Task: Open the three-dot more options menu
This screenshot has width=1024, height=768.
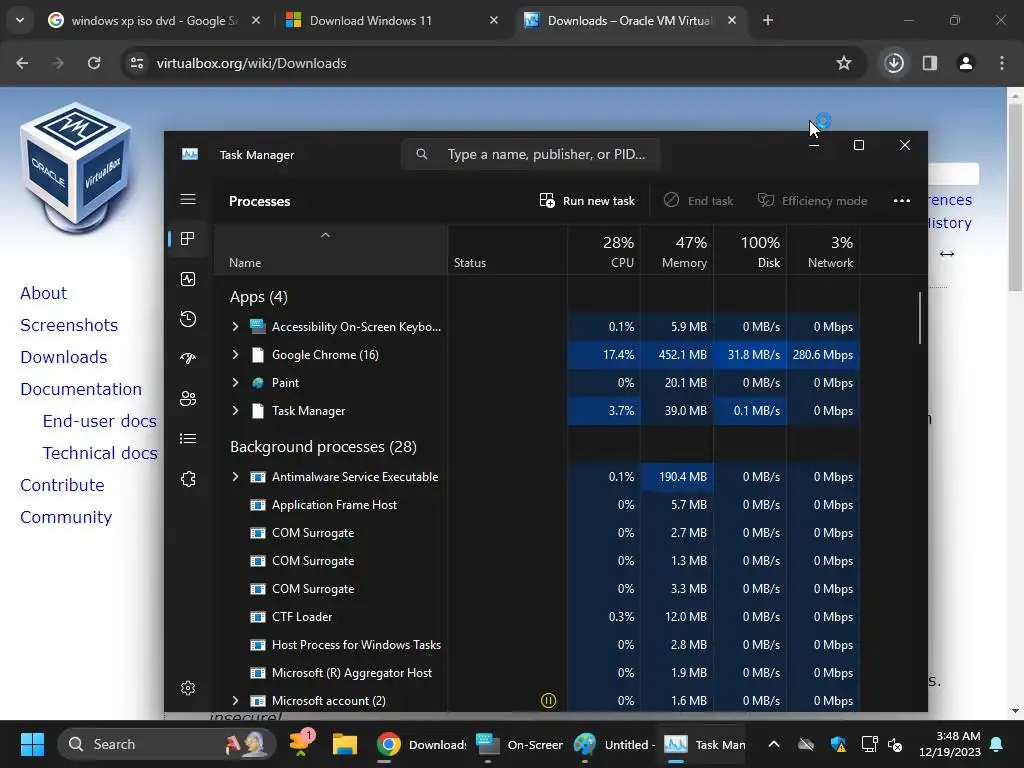Action: 902,200
